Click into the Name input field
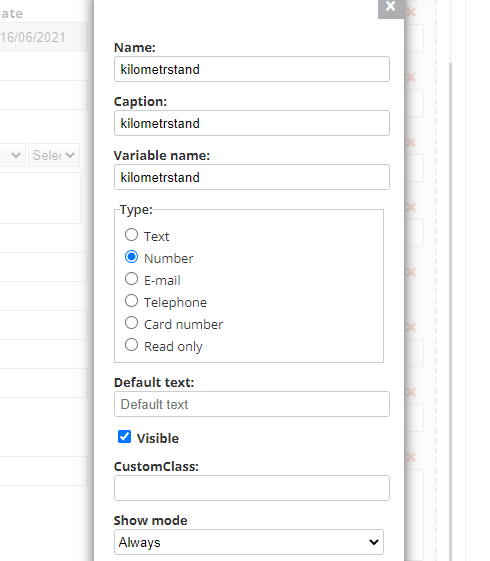490x561 pixels. click(252, 69)
